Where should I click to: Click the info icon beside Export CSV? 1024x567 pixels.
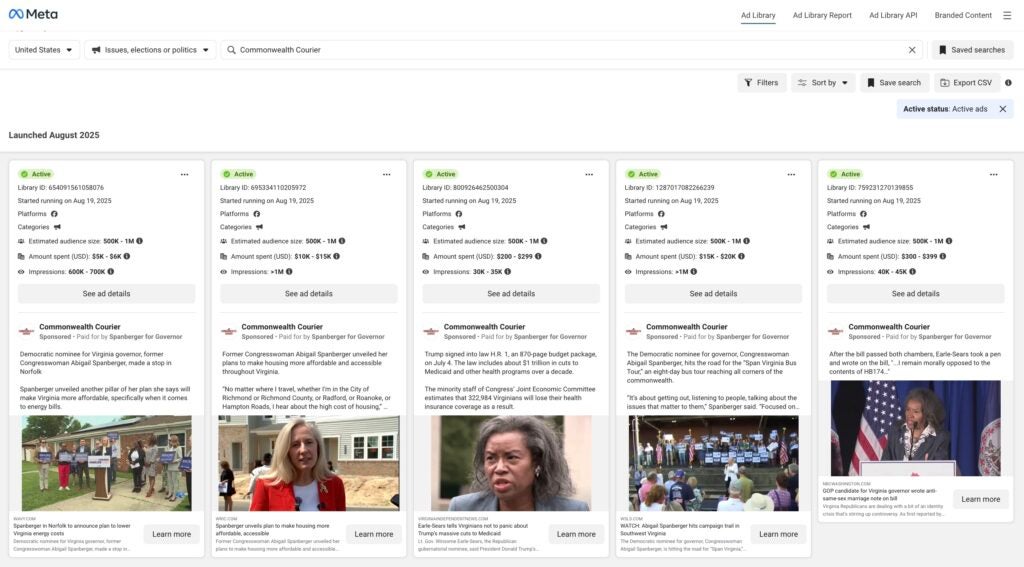tap(1008, 83)
